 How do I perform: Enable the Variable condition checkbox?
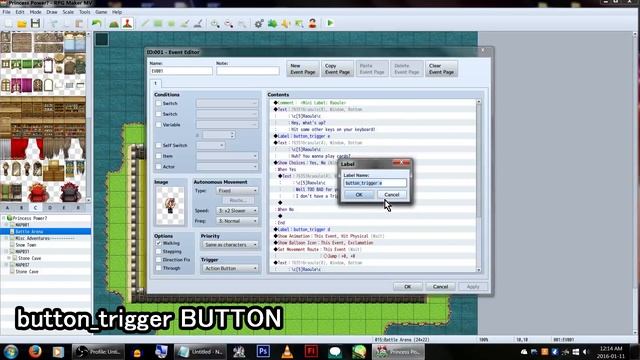click(x=158, y=124)
